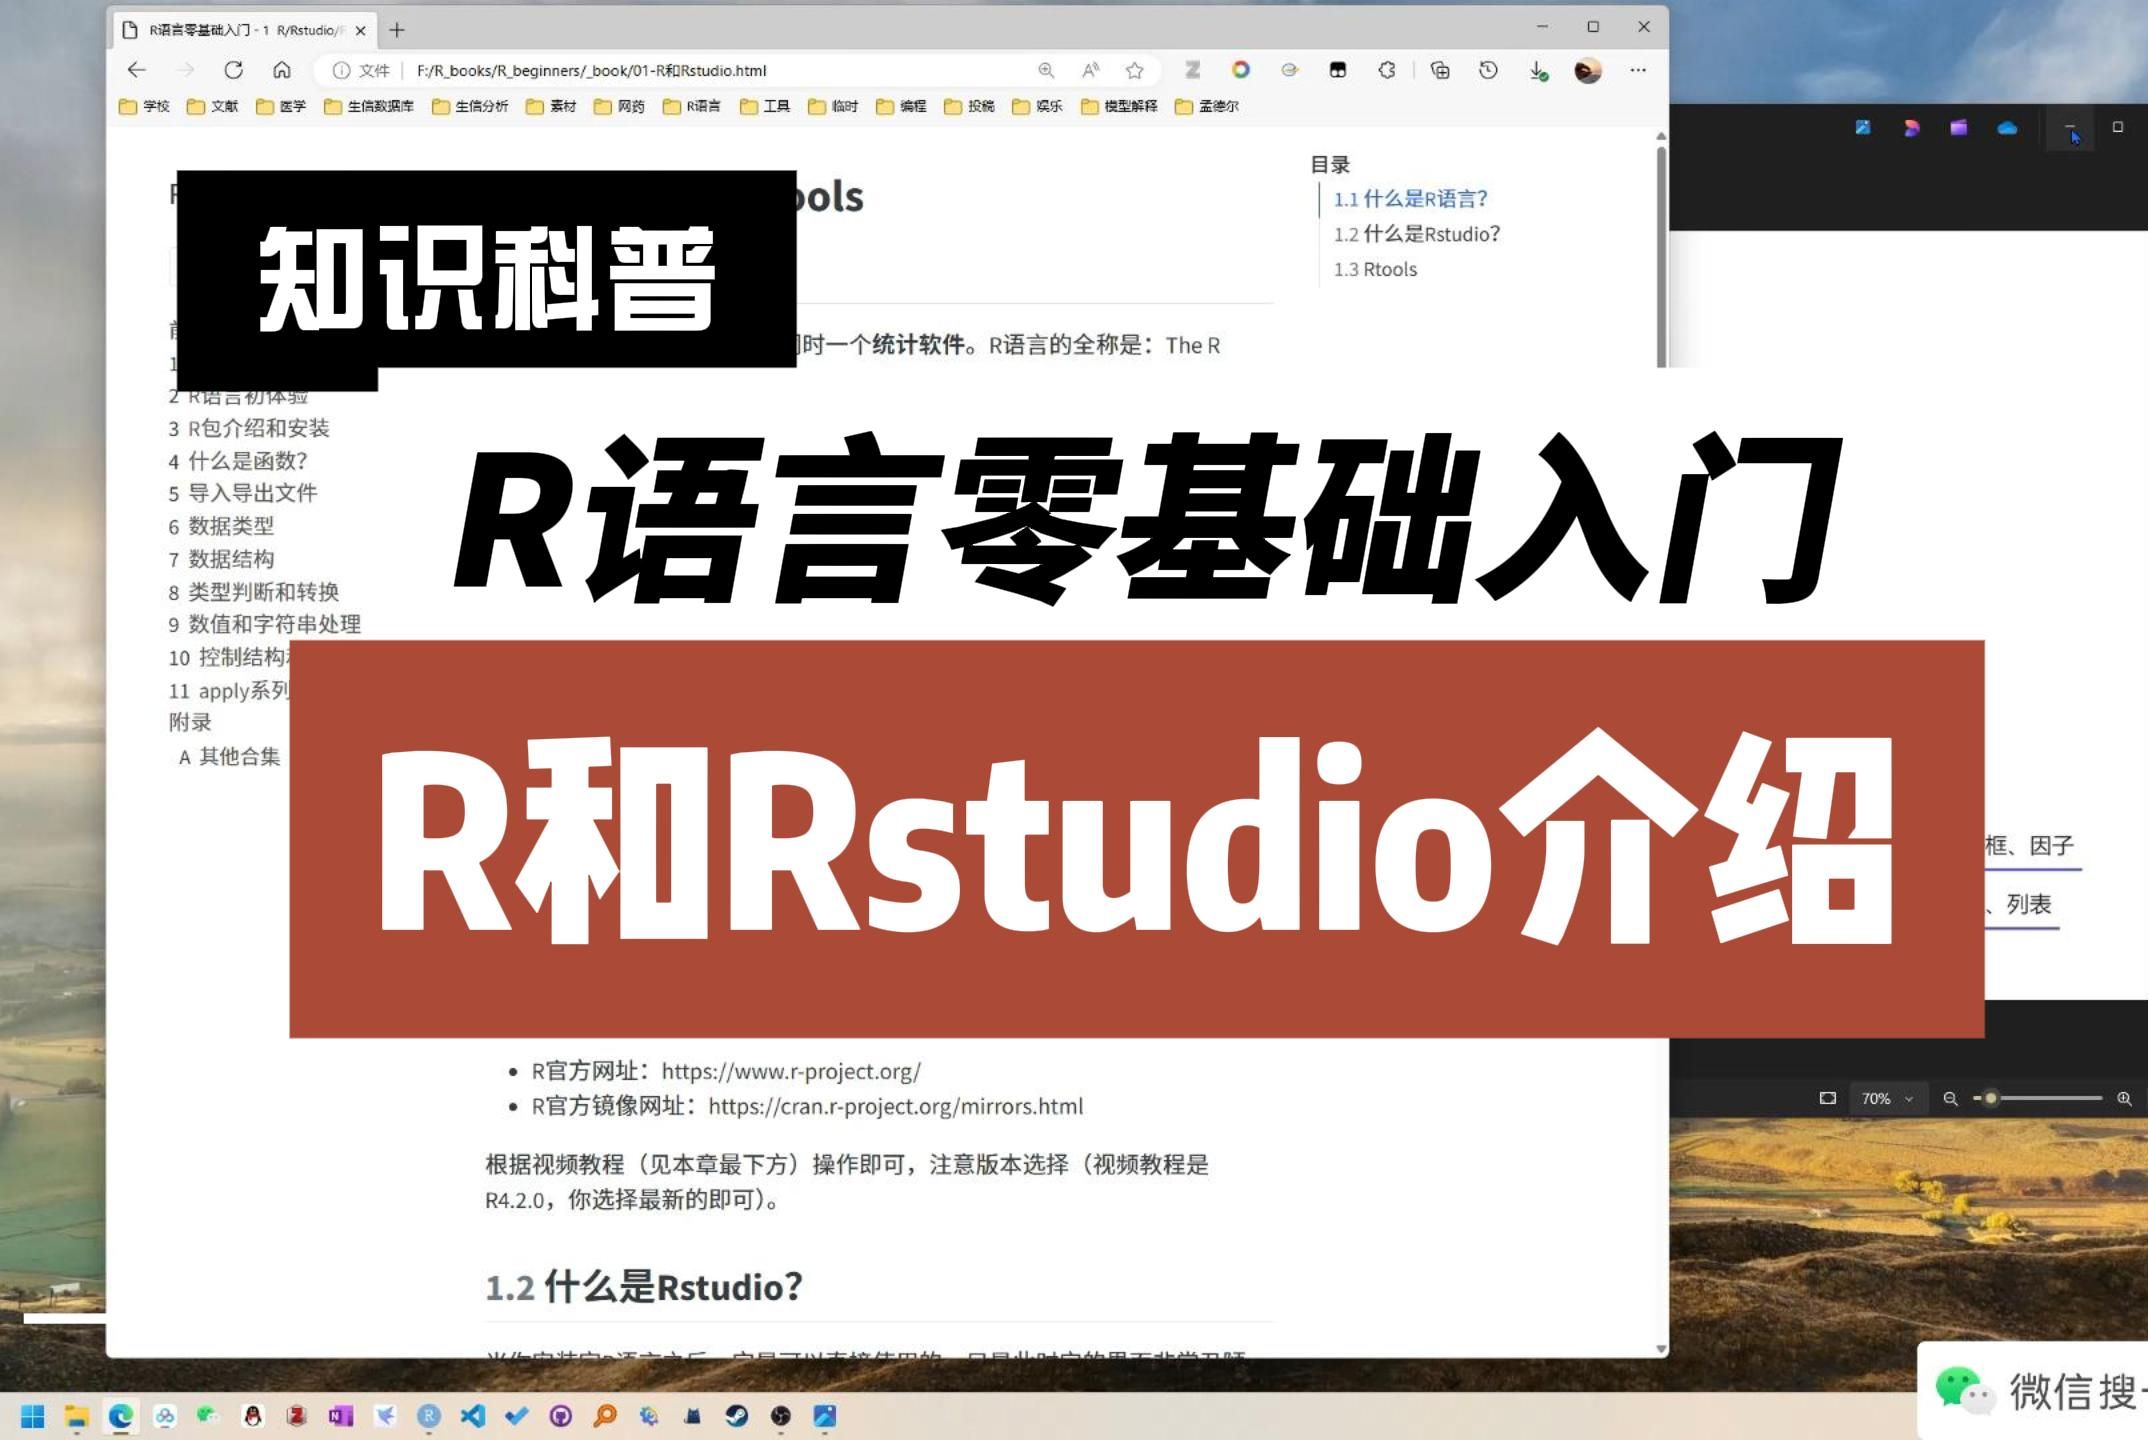Open the browser History icon

point(1488,70)
